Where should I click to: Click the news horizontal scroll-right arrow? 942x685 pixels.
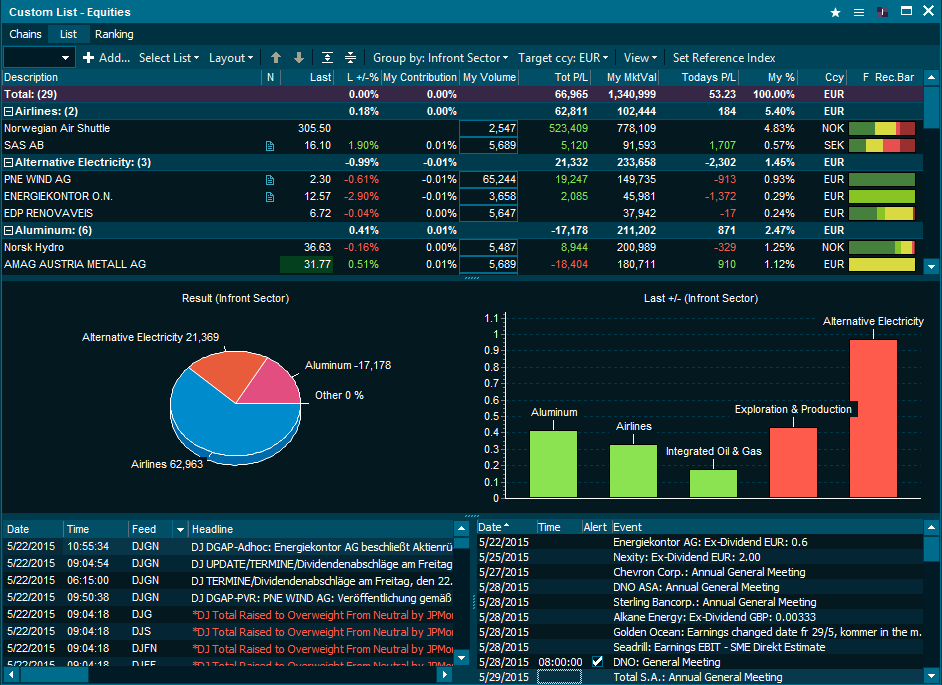tap(445, 674)
